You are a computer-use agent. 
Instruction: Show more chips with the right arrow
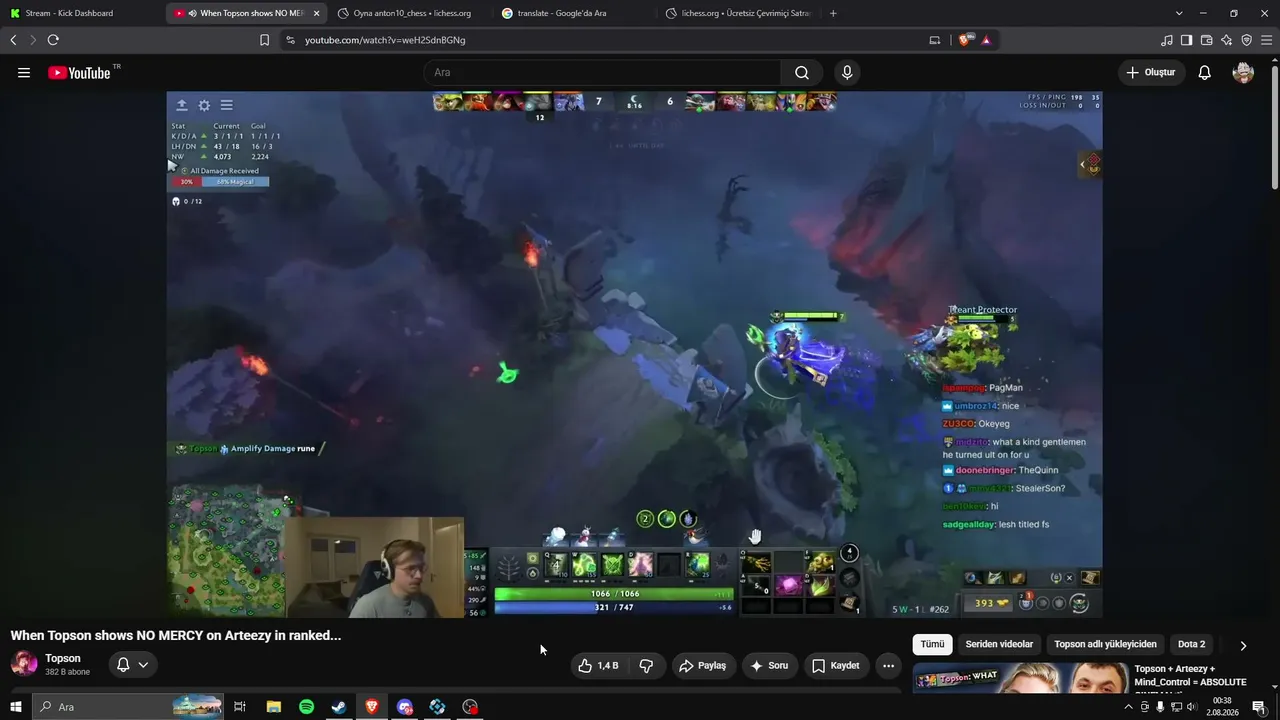coord(1243,645)
